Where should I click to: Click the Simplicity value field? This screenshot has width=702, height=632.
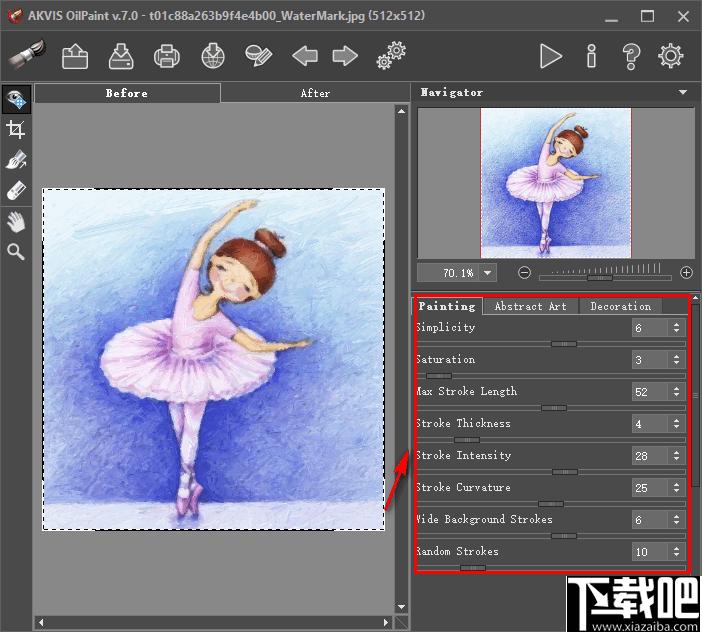pos(650,328)
